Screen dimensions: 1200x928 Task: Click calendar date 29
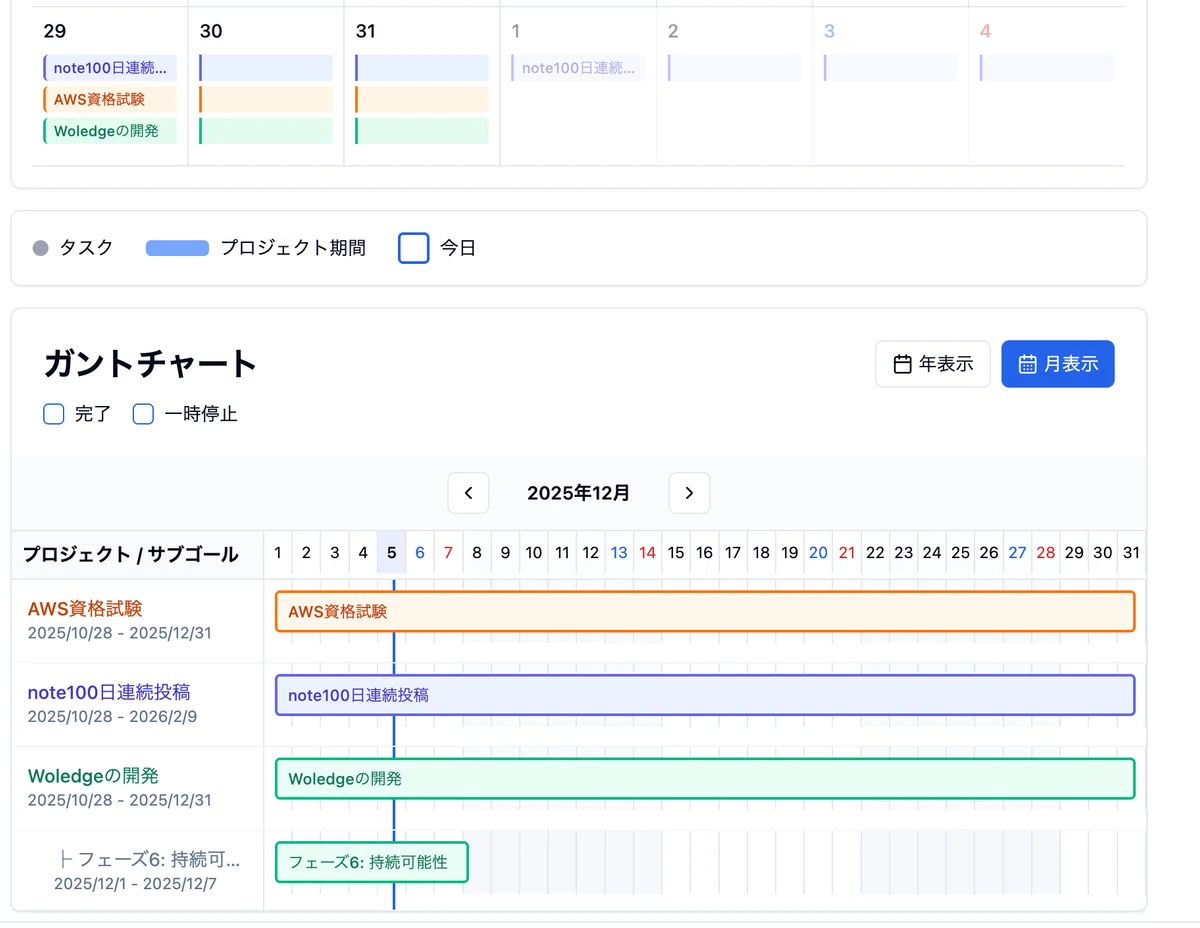coord(55,31)
